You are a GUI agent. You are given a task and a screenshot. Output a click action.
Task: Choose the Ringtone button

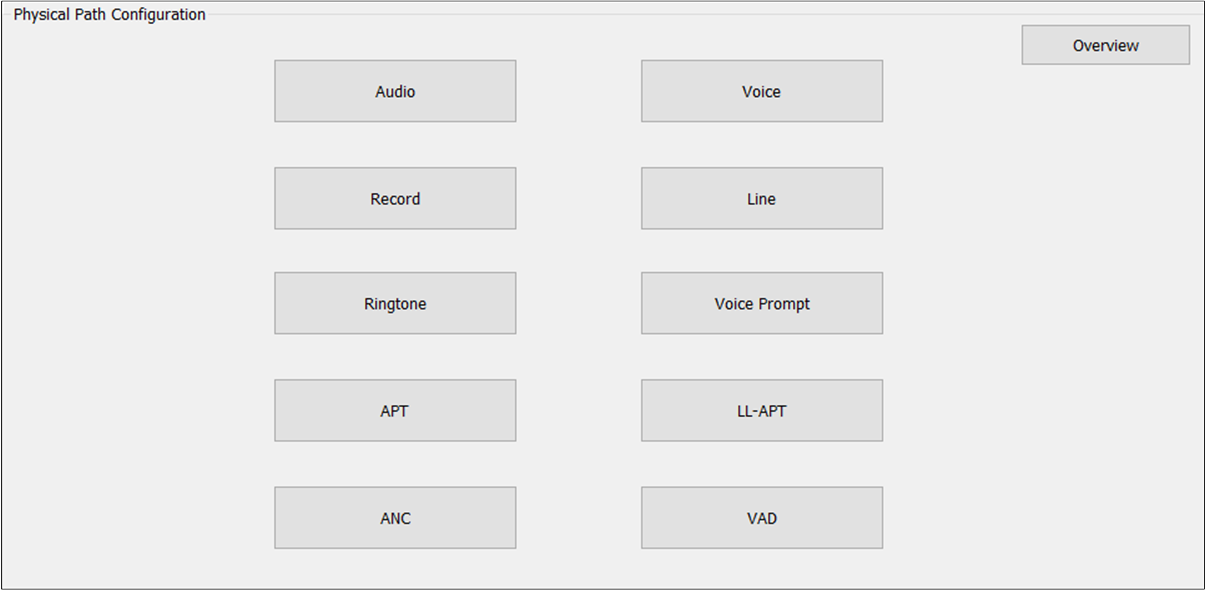coord(395,303)
